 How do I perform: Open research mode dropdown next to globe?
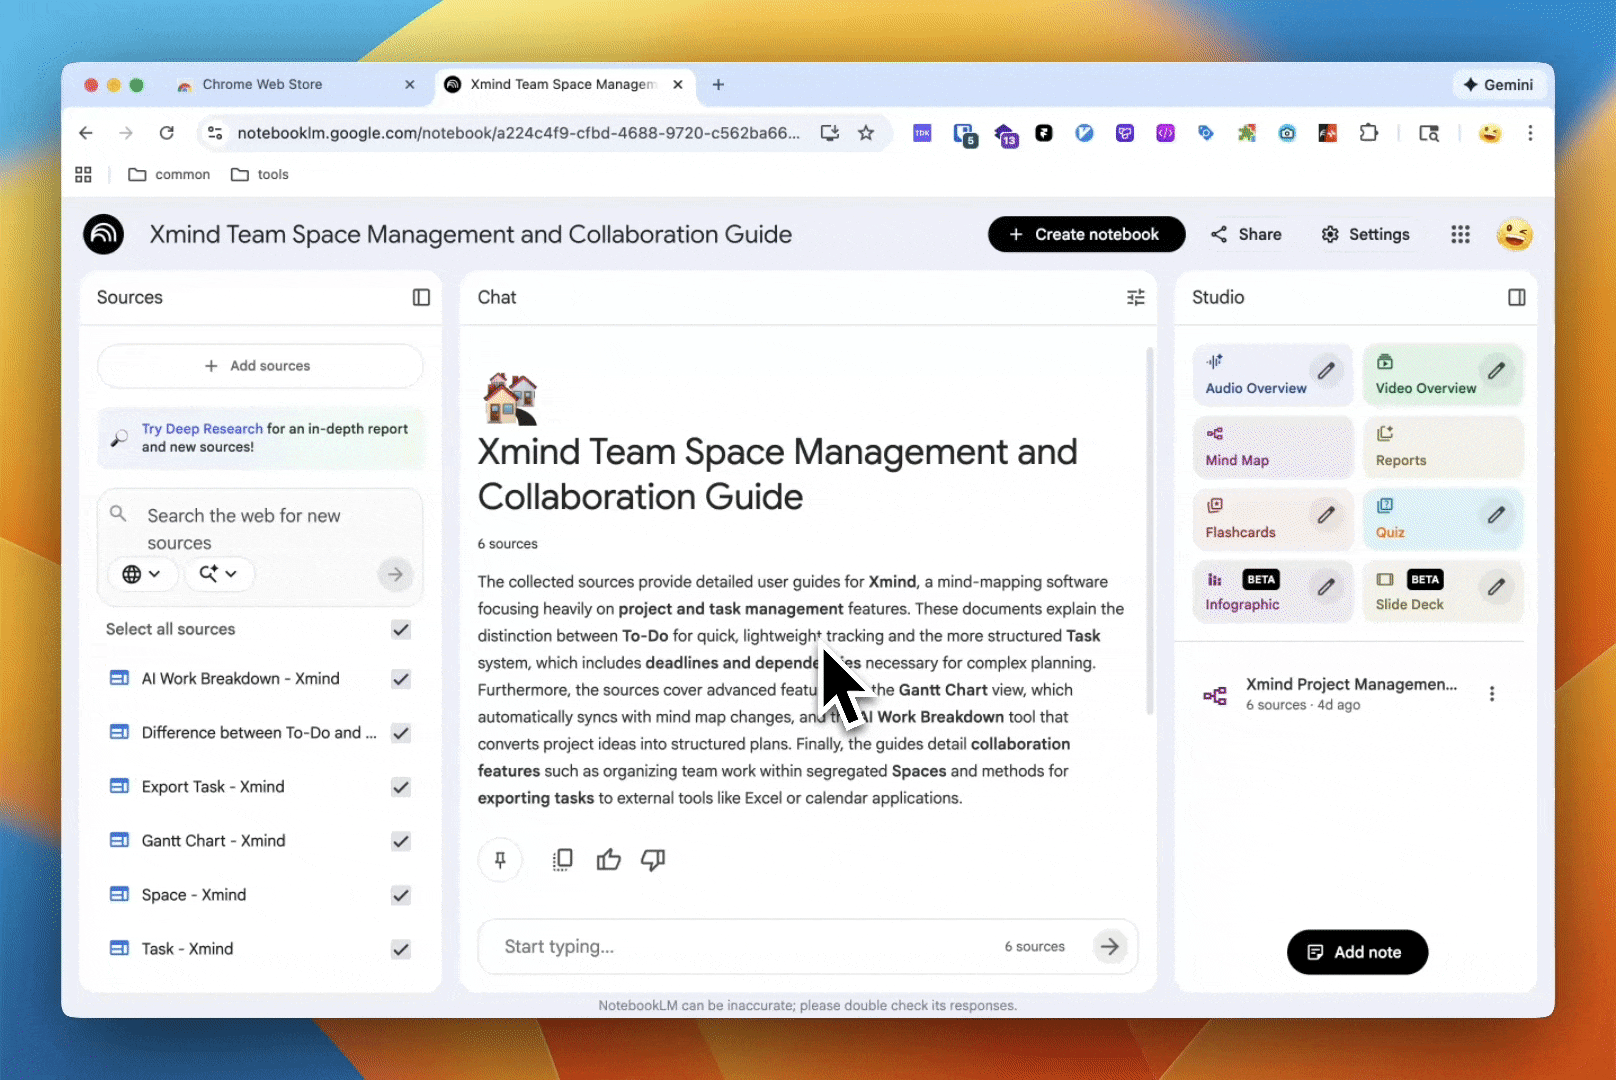pyautogui.click(x=218, y=574)
